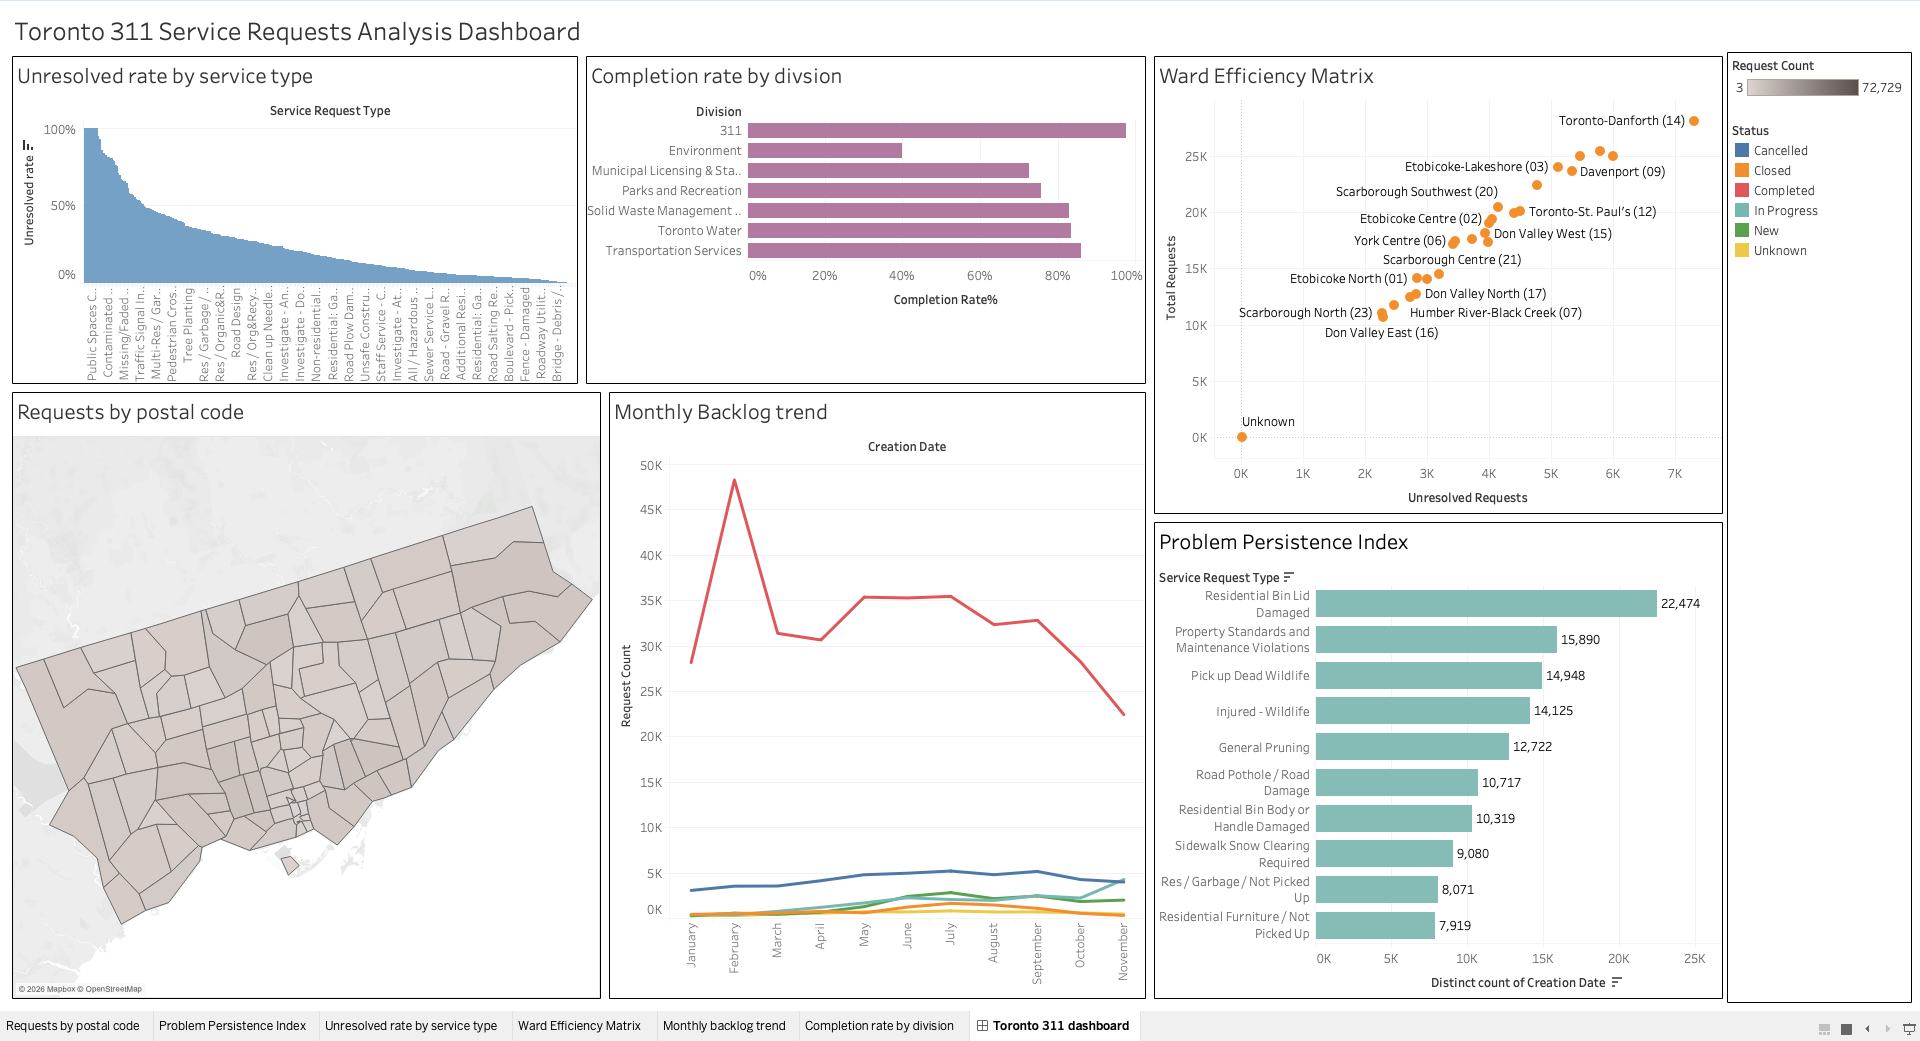Click the Pick up Dead Wildlife bar

pos(1429,675)
